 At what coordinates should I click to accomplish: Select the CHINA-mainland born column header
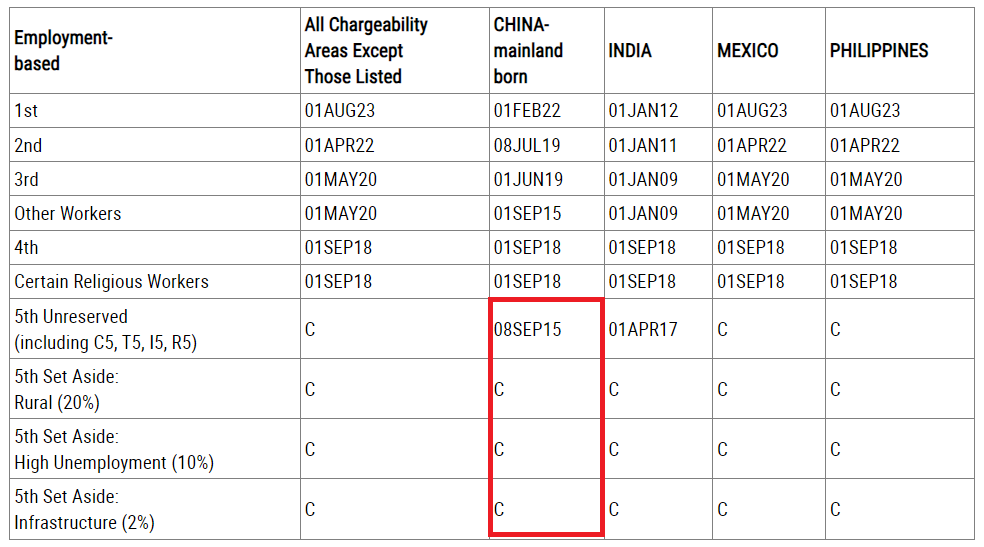(547, 51)
